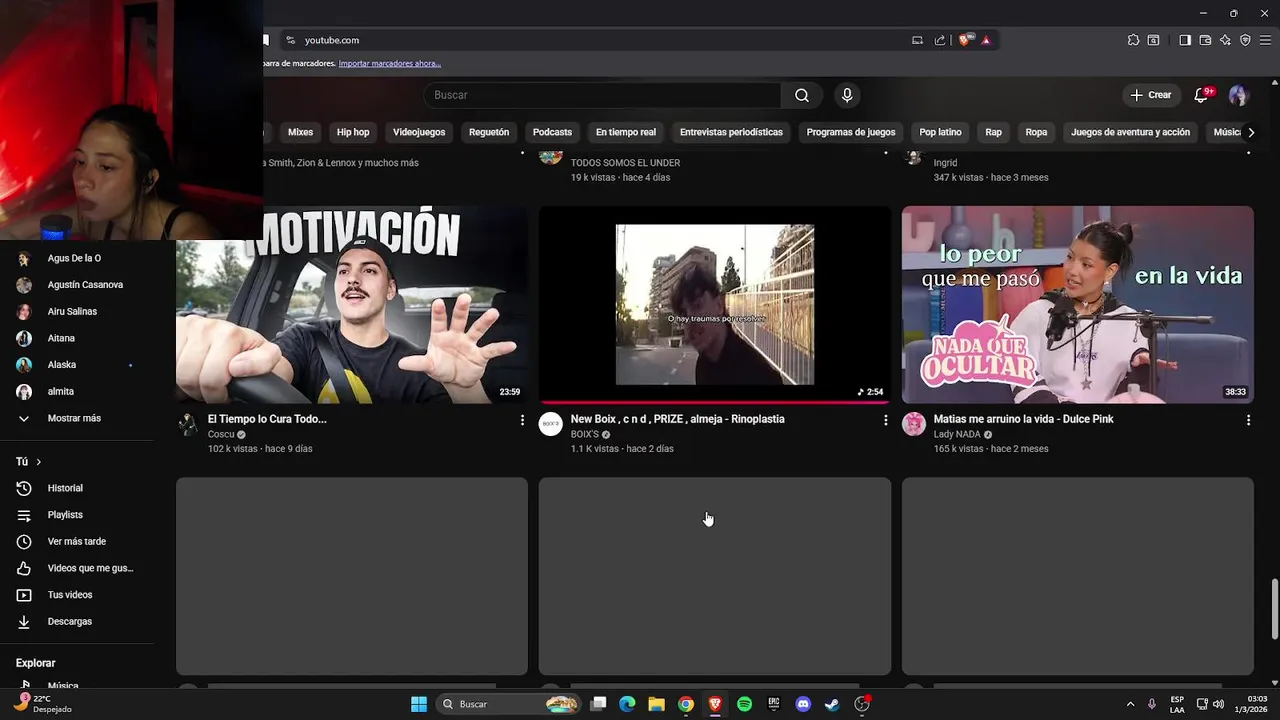Start voice search with microphone icon
This screenshot has height=720, width=1280.
[847, 95]
